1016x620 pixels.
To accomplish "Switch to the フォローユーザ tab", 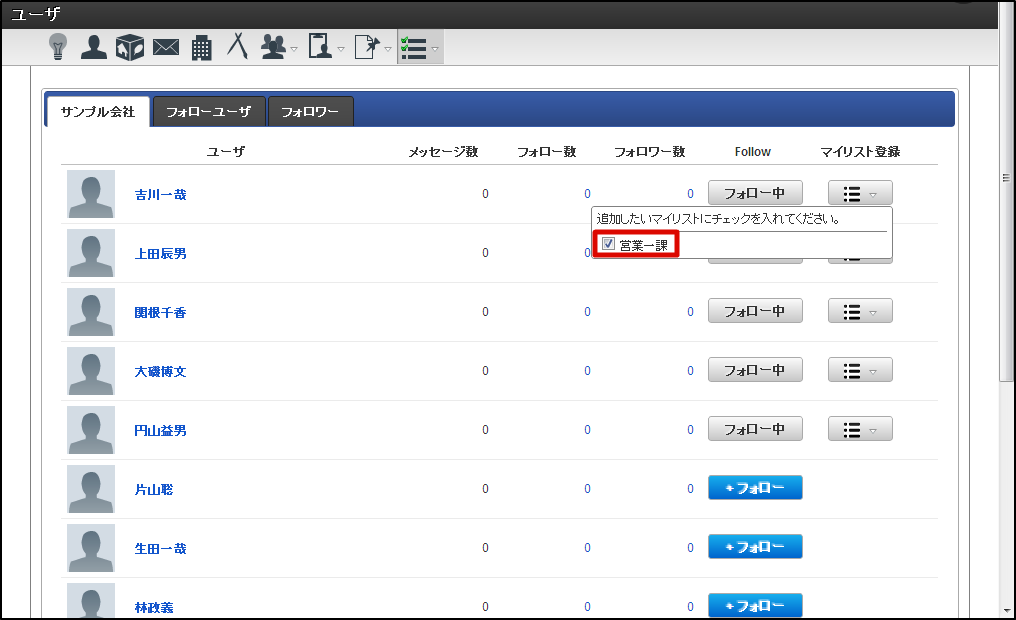I will tap(208, 112).
